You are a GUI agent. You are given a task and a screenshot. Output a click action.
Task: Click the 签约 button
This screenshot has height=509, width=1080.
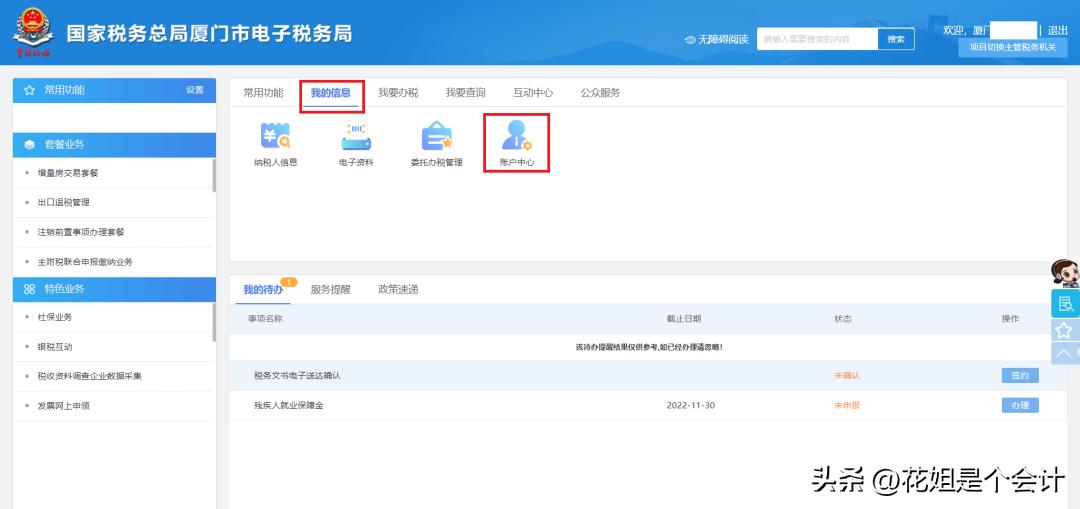[1020, 375]
